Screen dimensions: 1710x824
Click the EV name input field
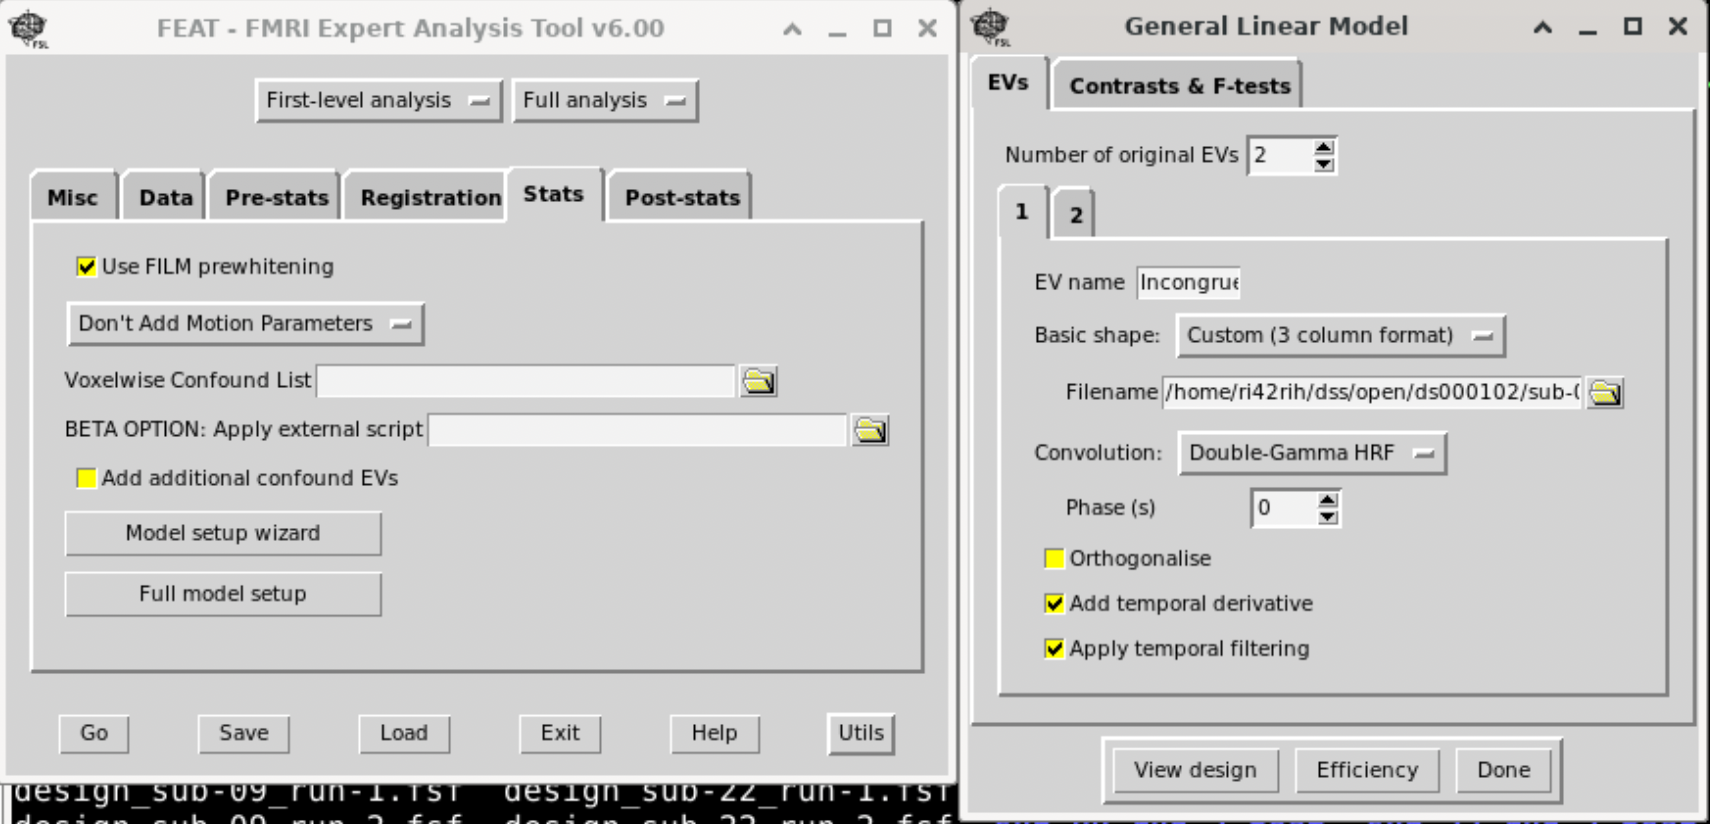pos(1188,283)
